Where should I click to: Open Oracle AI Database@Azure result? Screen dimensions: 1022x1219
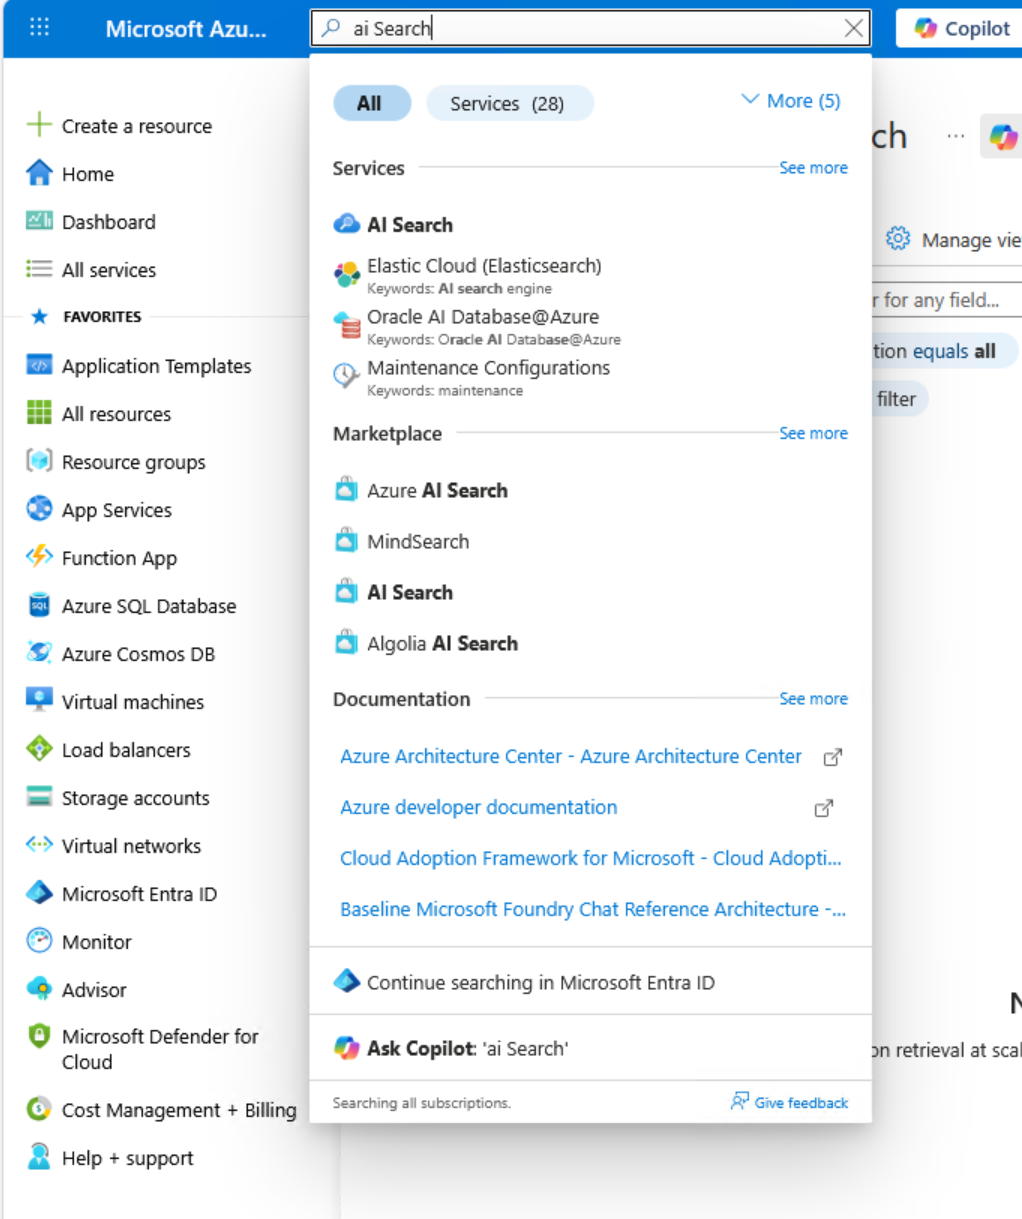tap(590, 326)
